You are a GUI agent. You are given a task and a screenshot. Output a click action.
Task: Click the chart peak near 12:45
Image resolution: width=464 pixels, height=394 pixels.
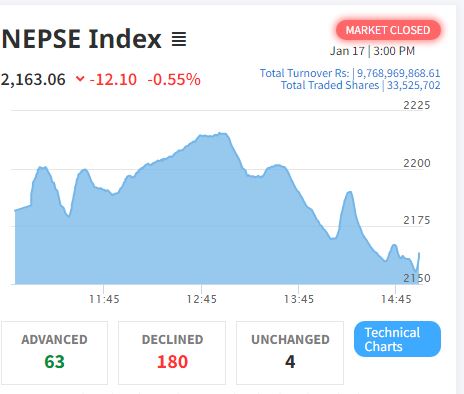pyautogui.click(x=223, y=134)
